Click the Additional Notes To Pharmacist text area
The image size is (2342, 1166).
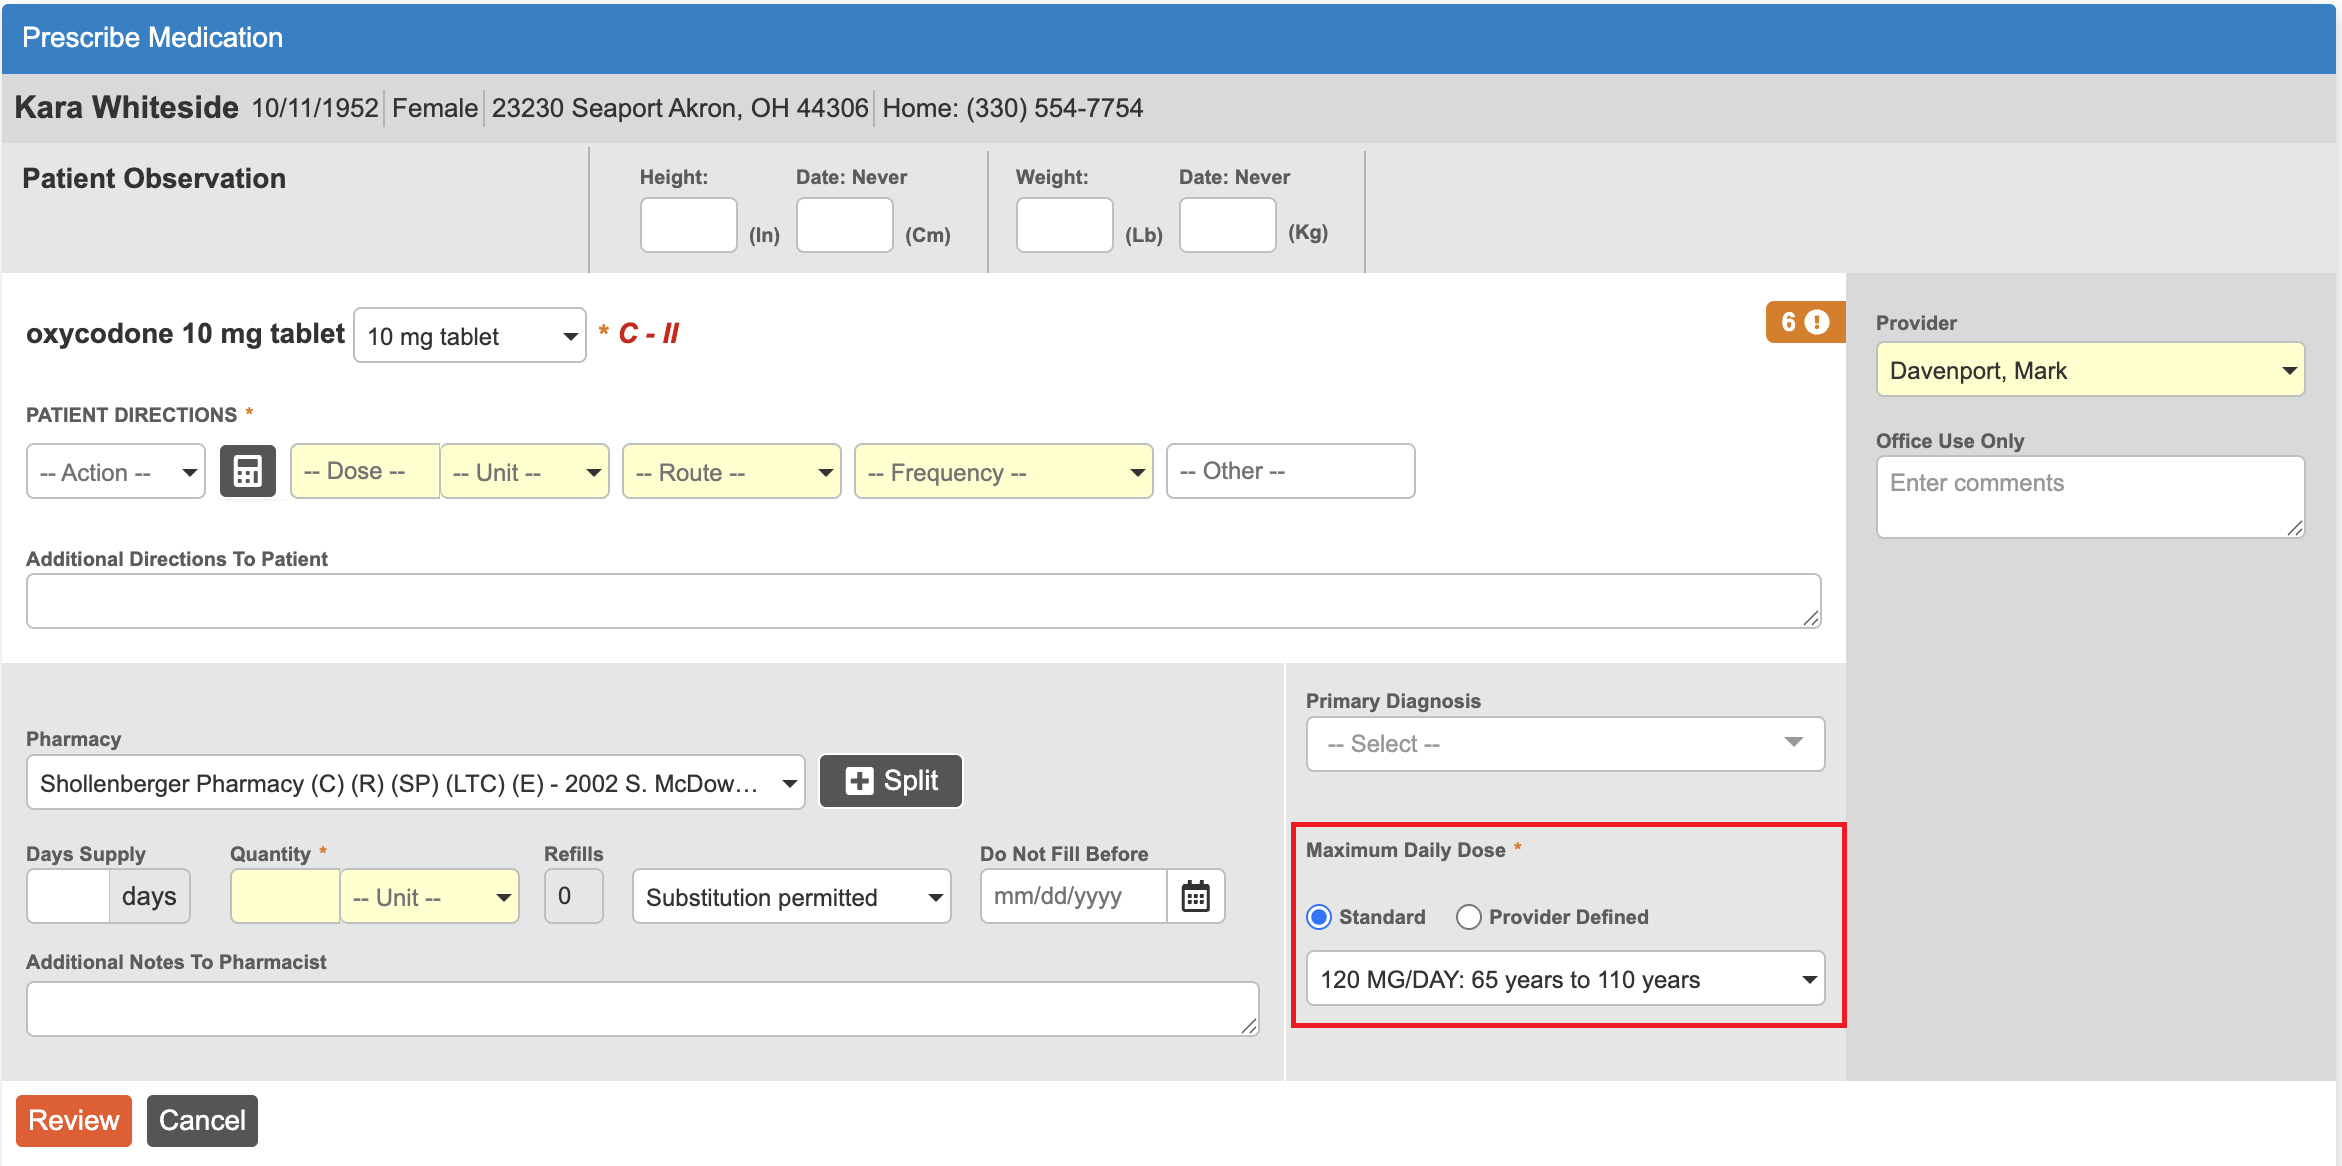point(643,1009)
